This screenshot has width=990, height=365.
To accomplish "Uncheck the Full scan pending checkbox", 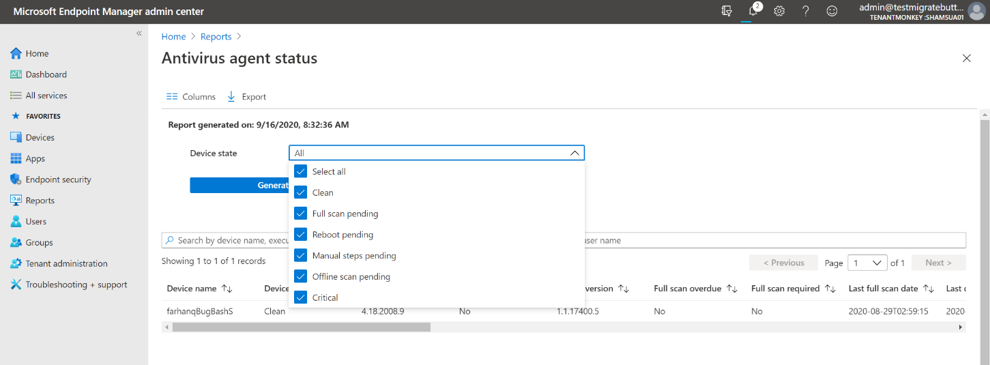I will tap(301, 213).
